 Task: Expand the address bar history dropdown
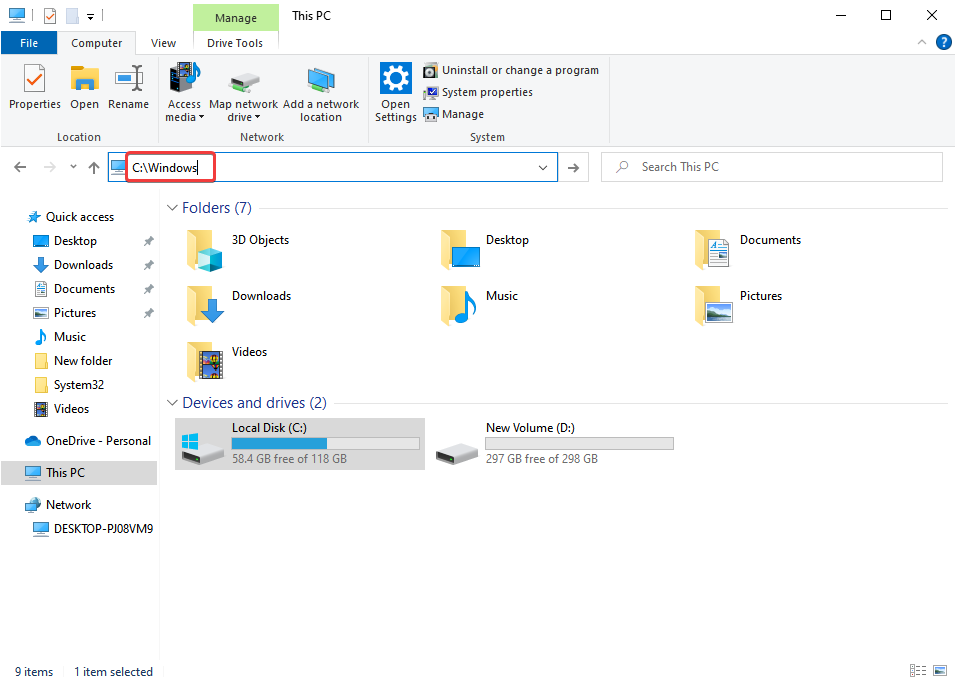pos(543,168)
